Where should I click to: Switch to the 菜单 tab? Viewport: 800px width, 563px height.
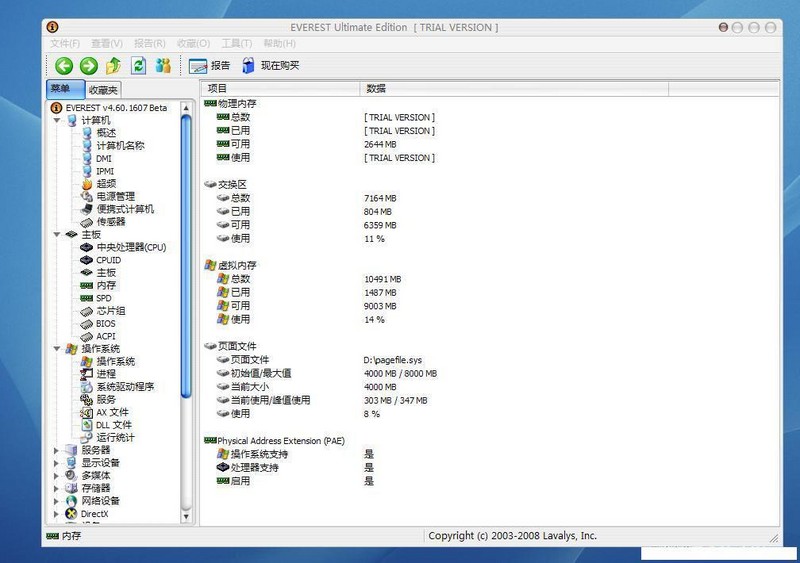click(x=65, y=89)
